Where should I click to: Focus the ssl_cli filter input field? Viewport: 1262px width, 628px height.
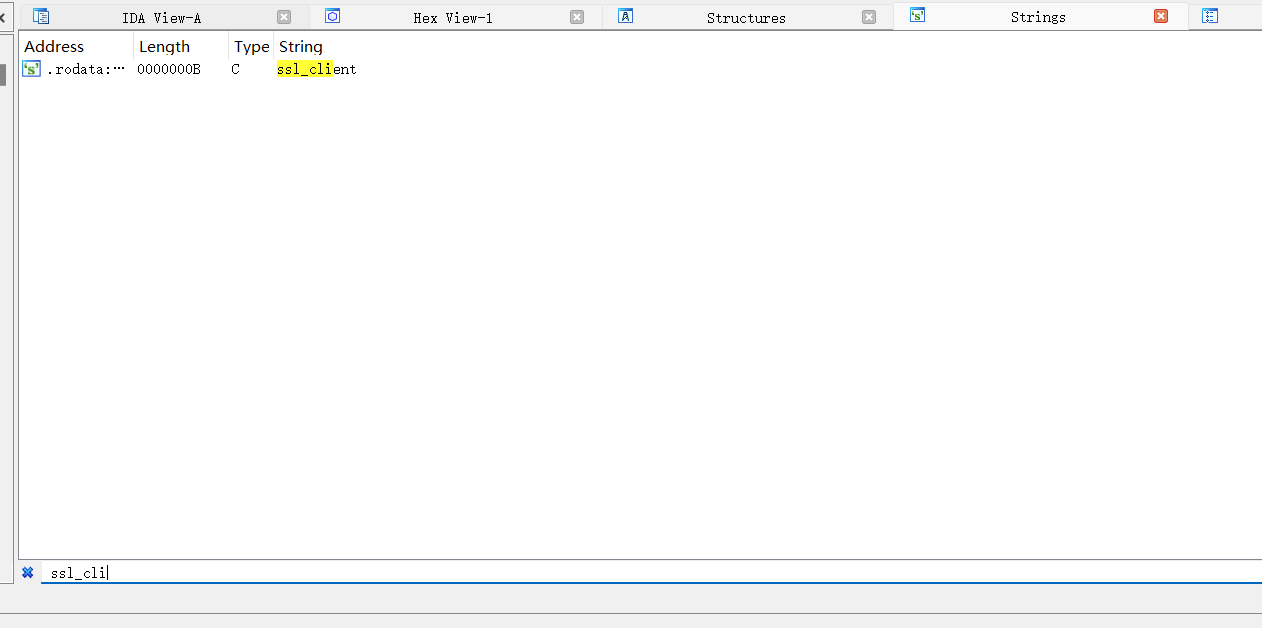pyautogui.click(x=651, y=573)
